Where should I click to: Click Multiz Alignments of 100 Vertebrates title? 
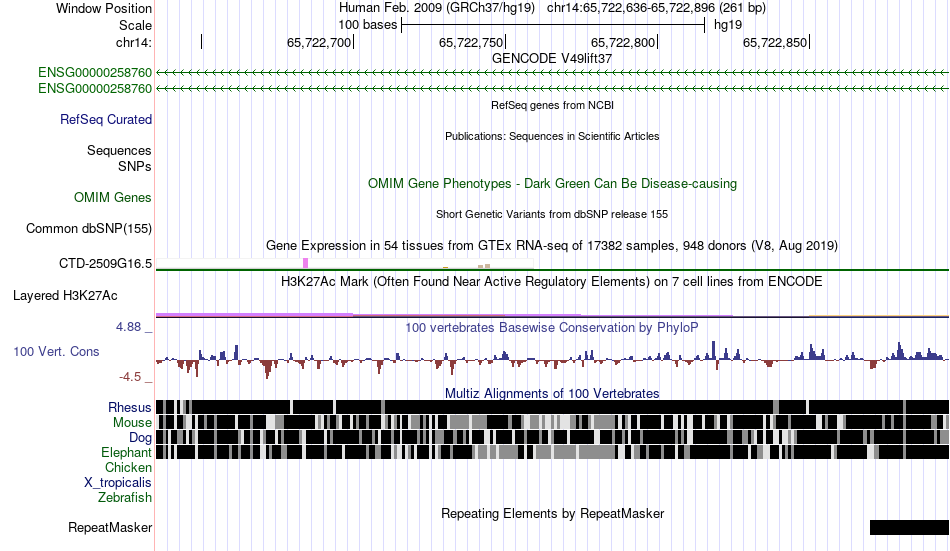(x=552, y=393)
